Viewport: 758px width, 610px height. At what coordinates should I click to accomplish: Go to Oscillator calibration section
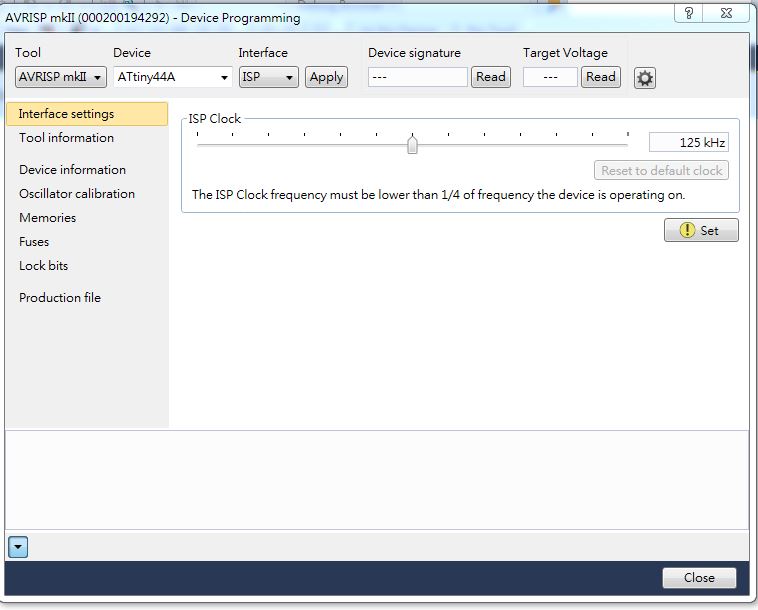(77, 194)
